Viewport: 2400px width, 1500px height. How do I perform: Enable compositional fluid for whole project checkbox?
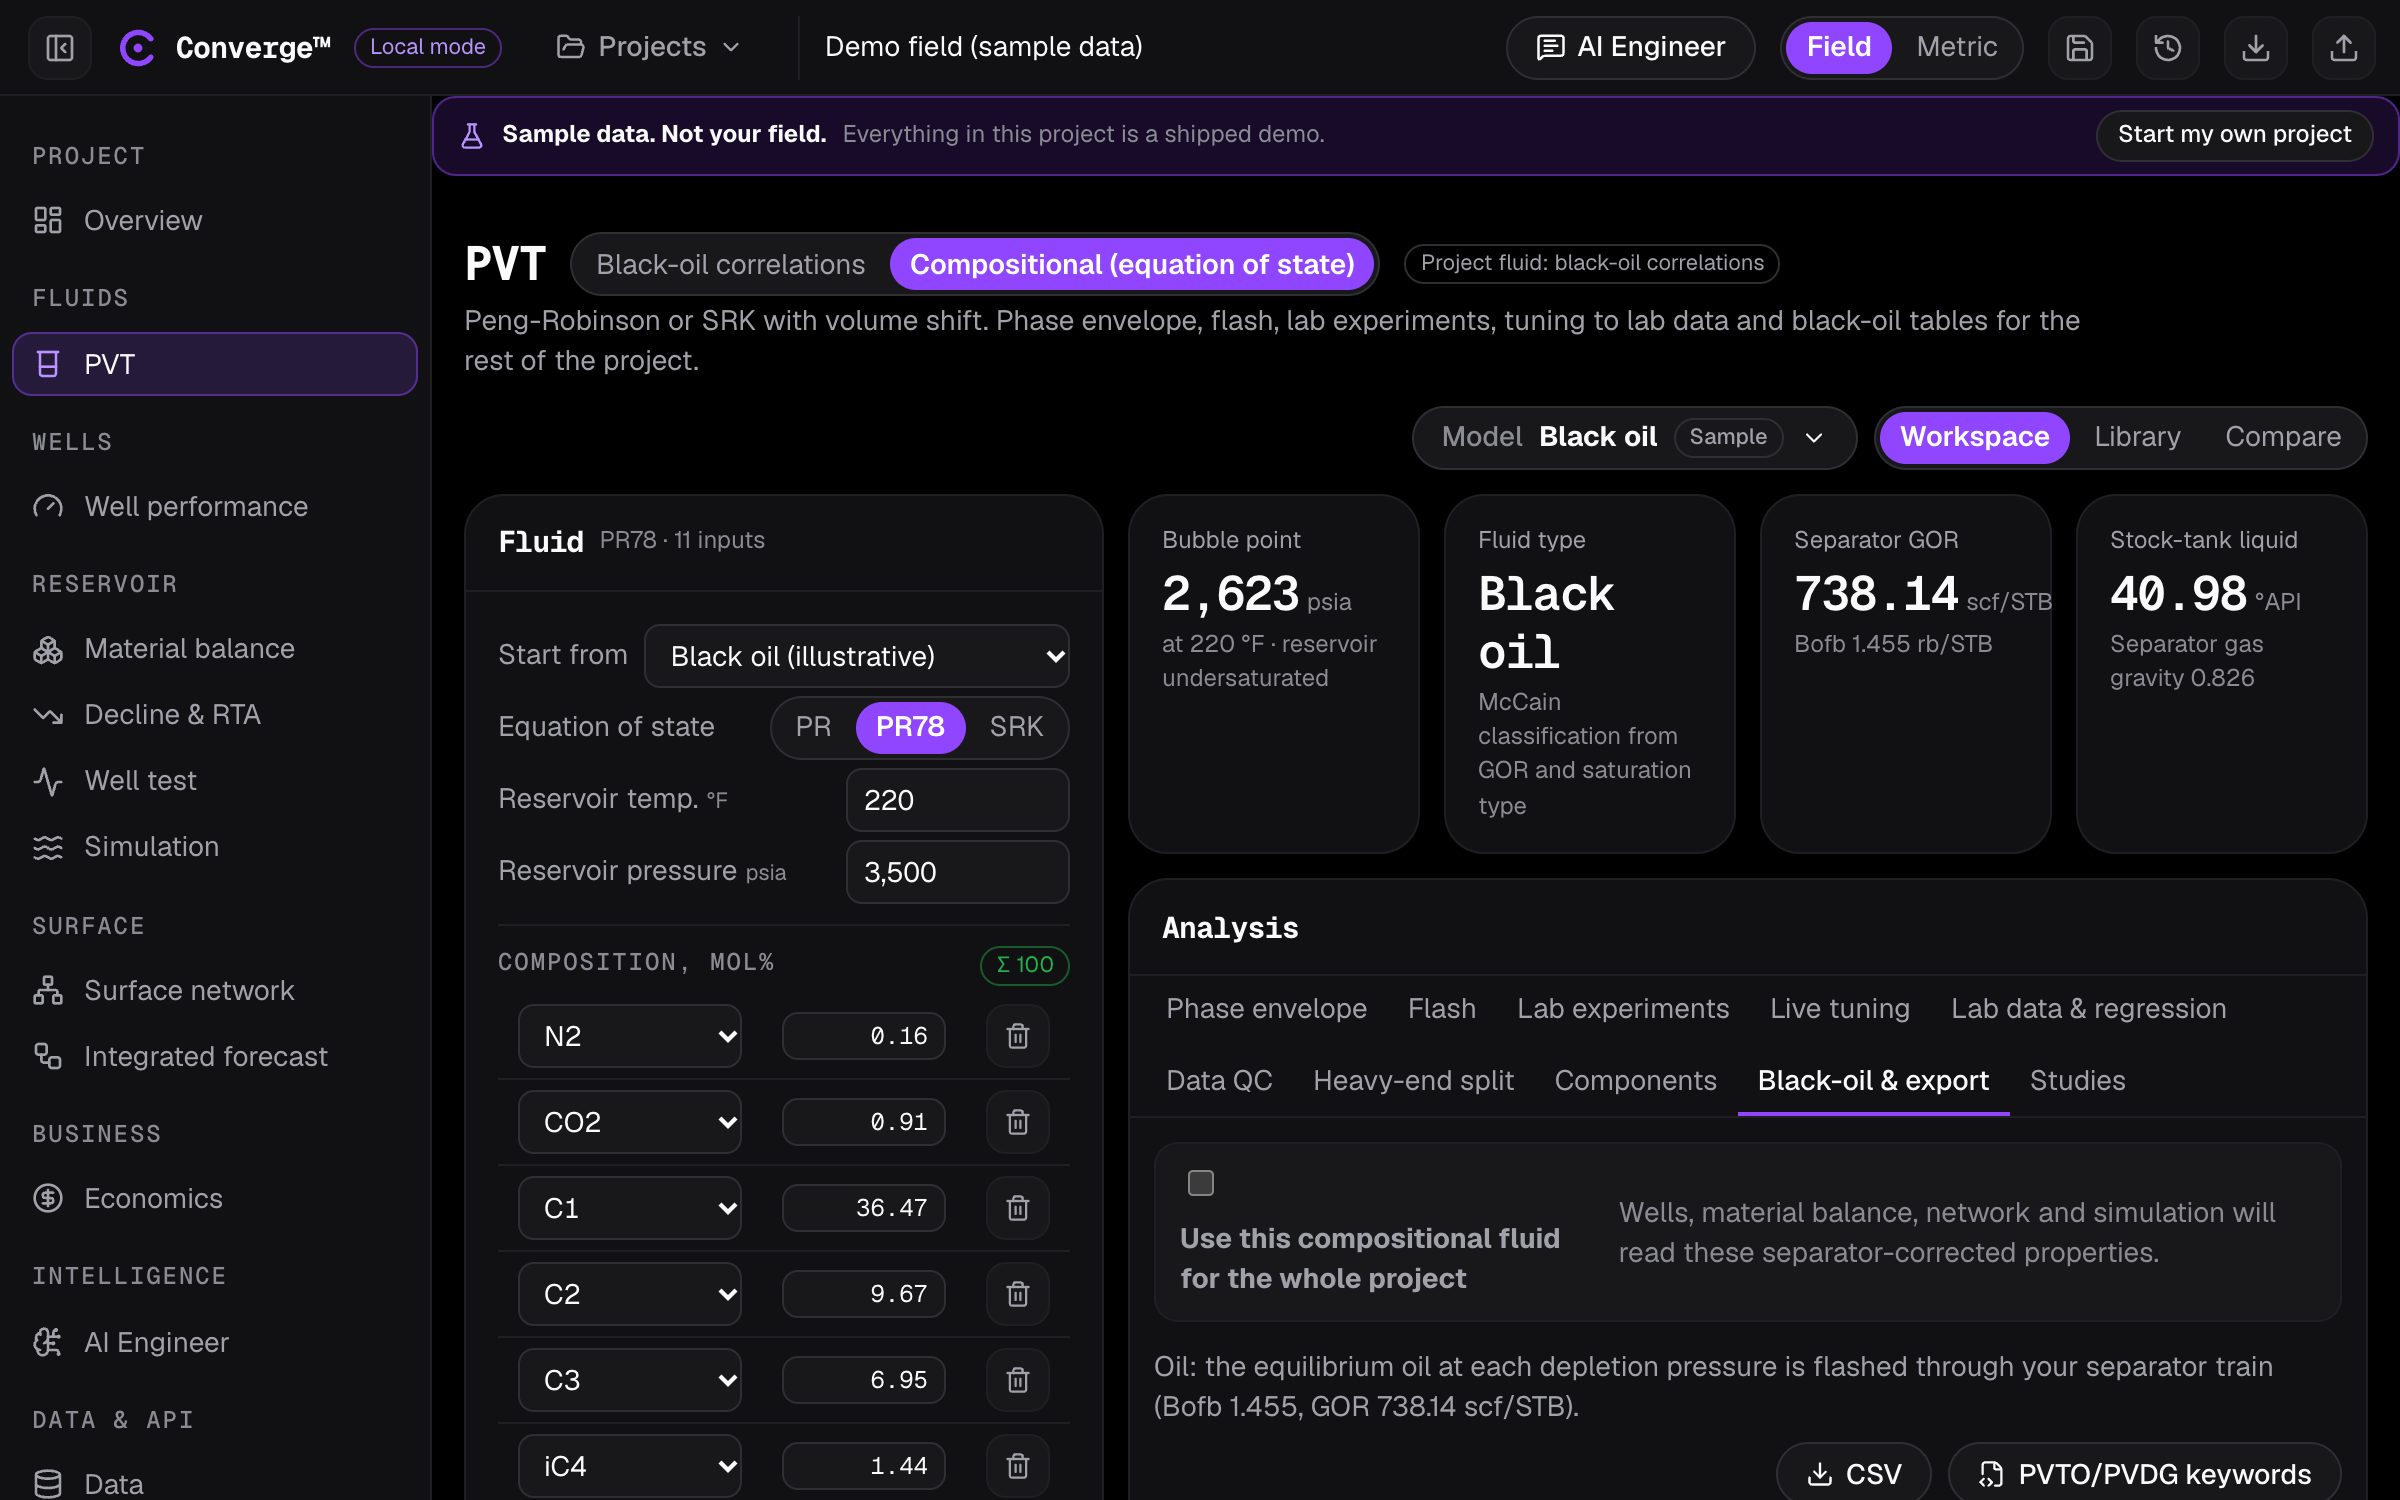click(x=1200, y=1183)
